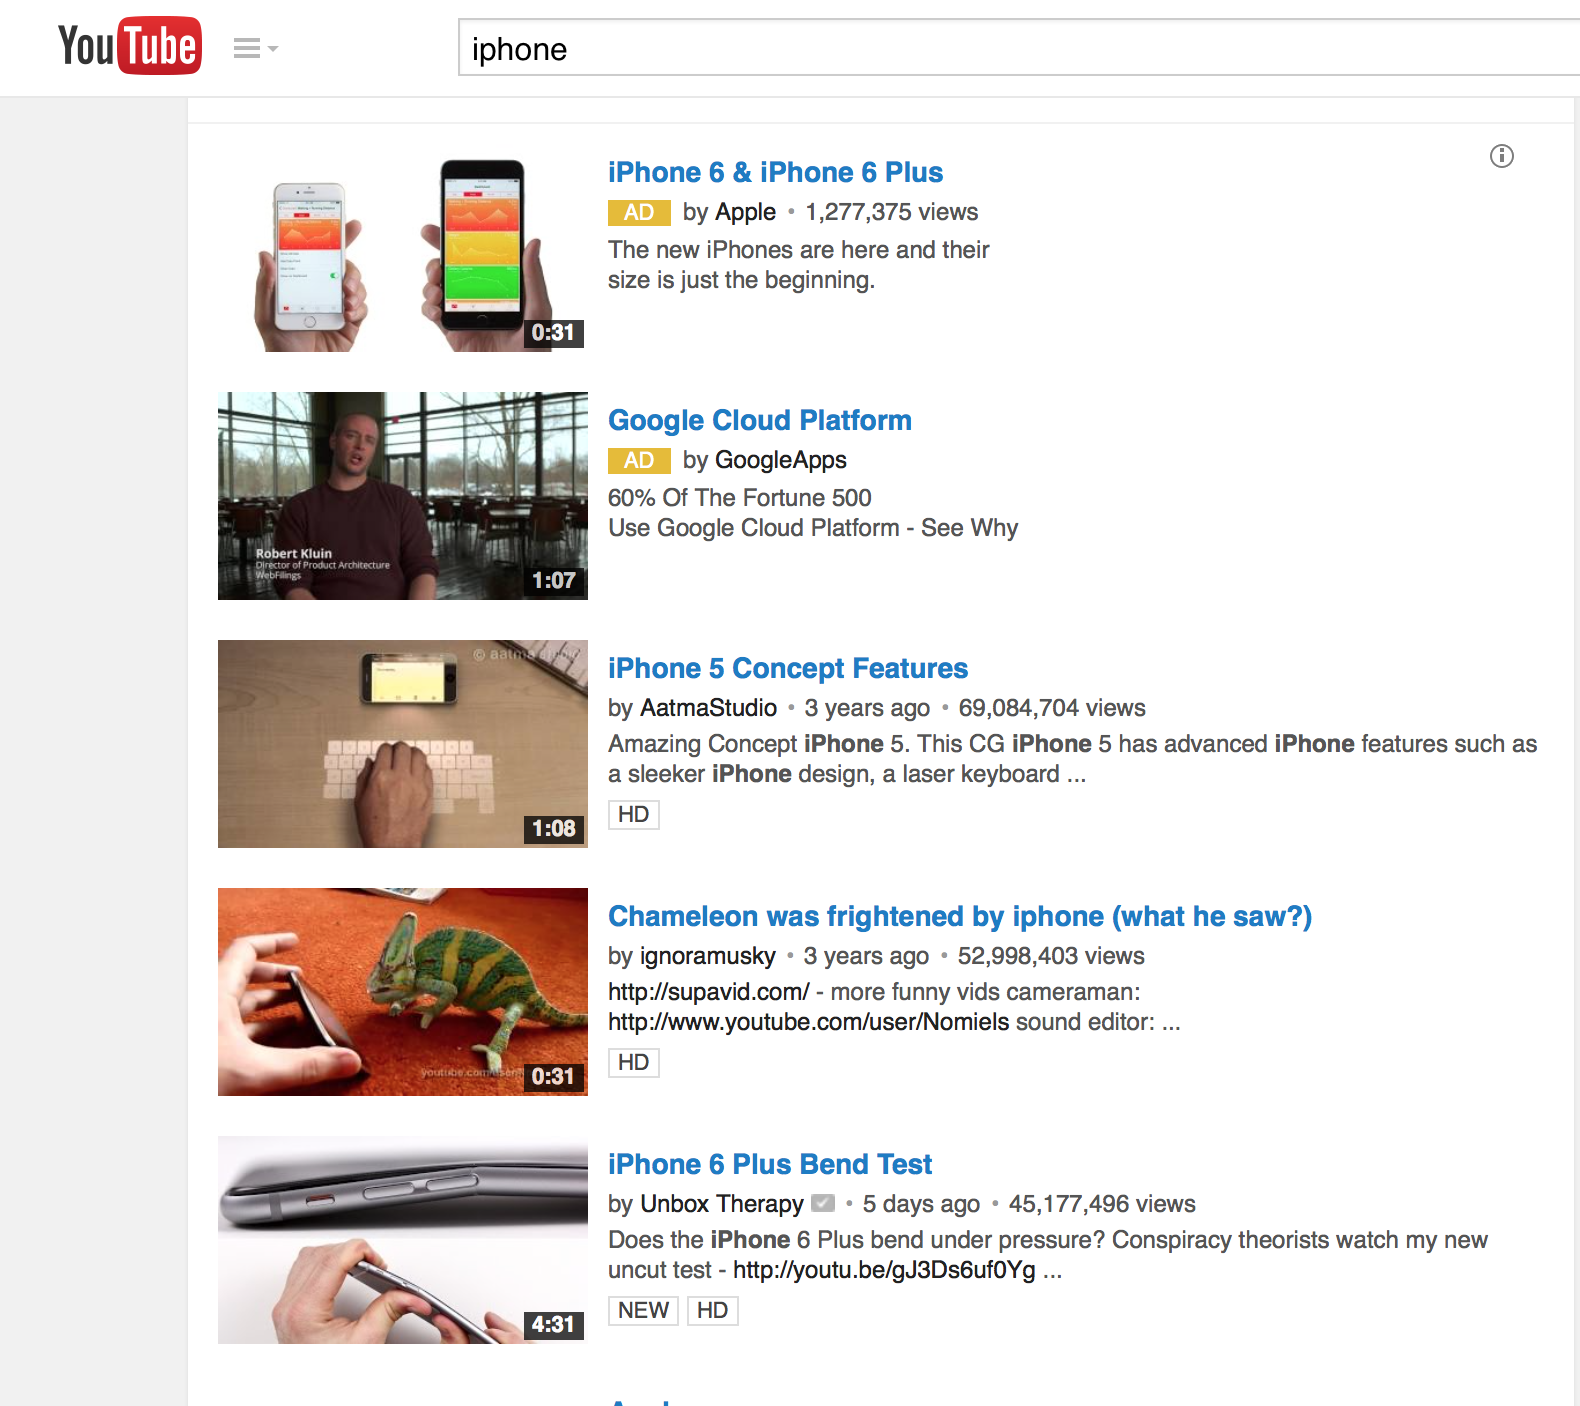Open Google Cloud Platform ad title
Viewport: 1580px width, 1406px height.
pos(760,420)
